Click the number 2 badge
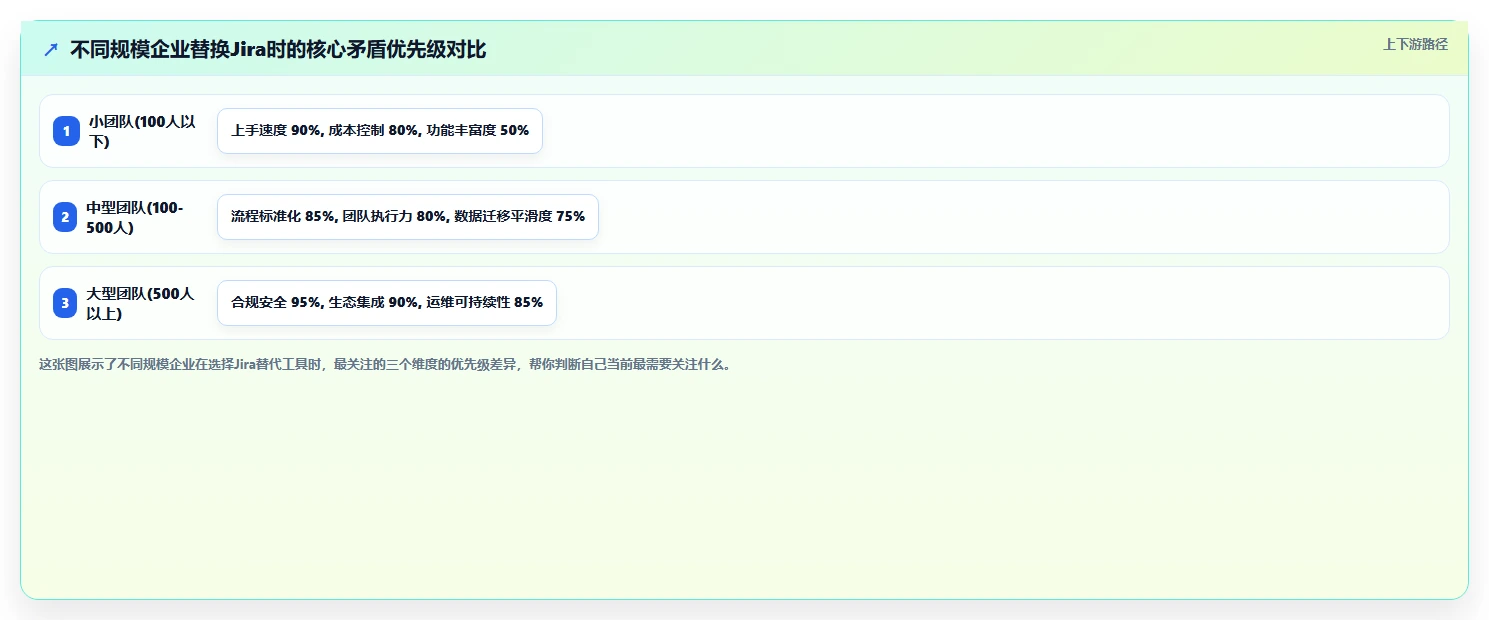The width and height of the screenshot is (1489, 620). tap(65, 217)
